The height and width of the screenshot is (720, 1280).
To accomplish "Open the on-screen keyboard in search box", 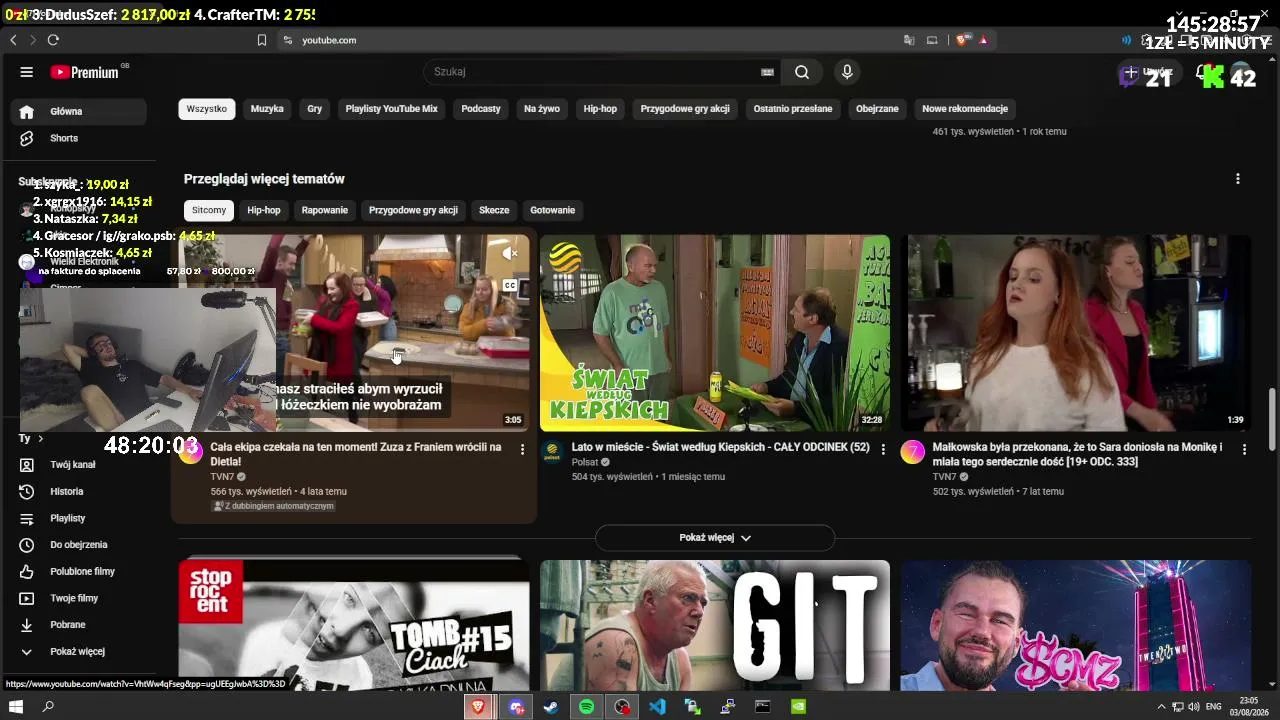I will [767, 72].
